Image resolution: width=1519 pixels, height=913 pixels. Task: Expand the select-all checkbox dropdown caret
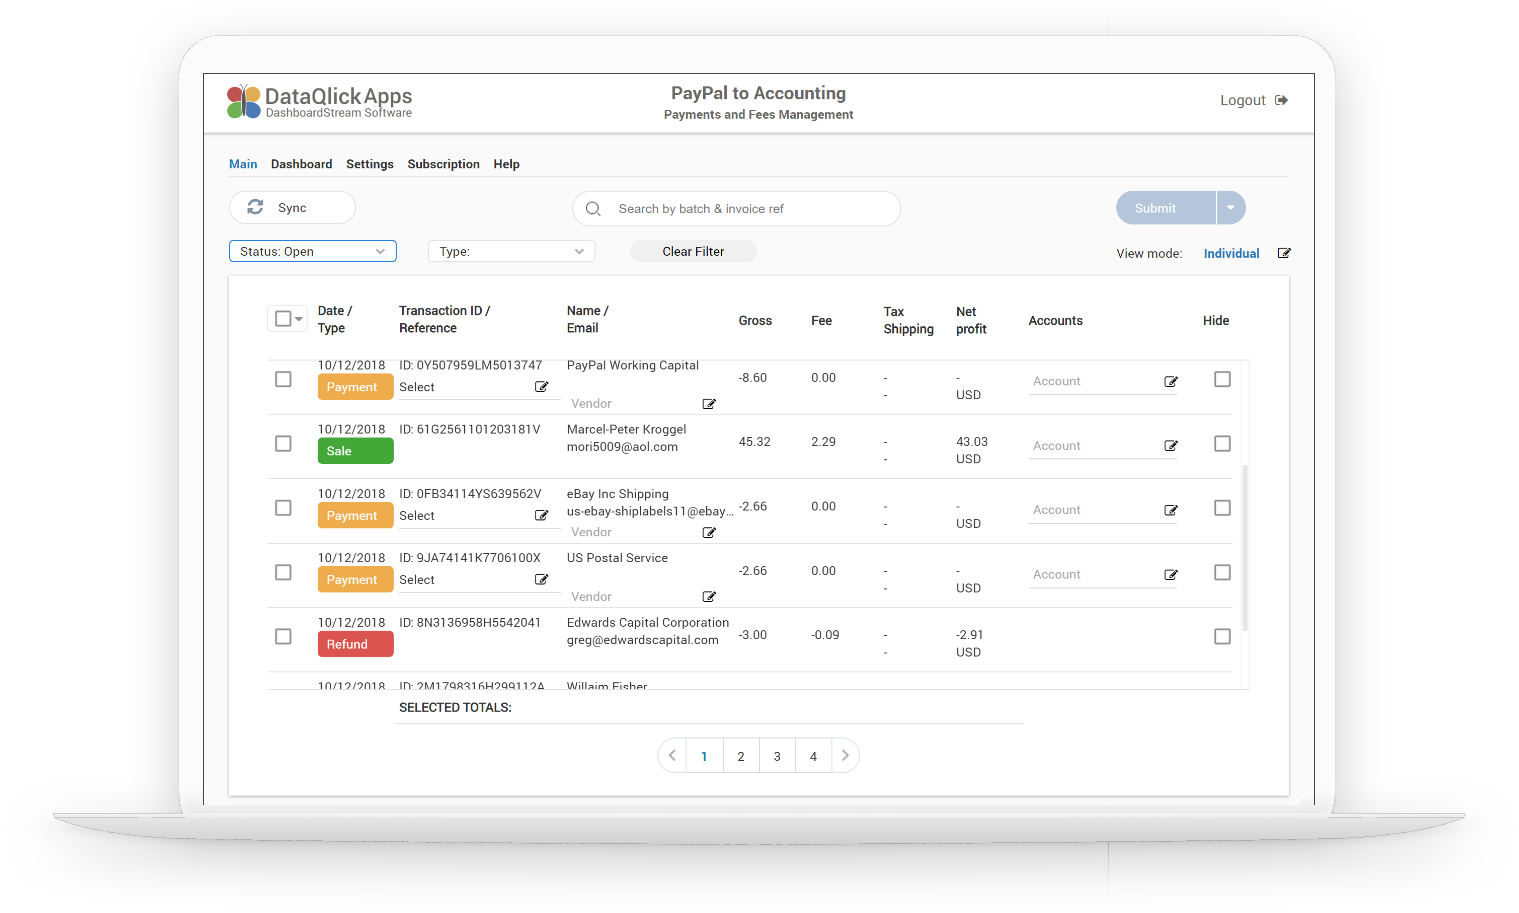(299, 319)
